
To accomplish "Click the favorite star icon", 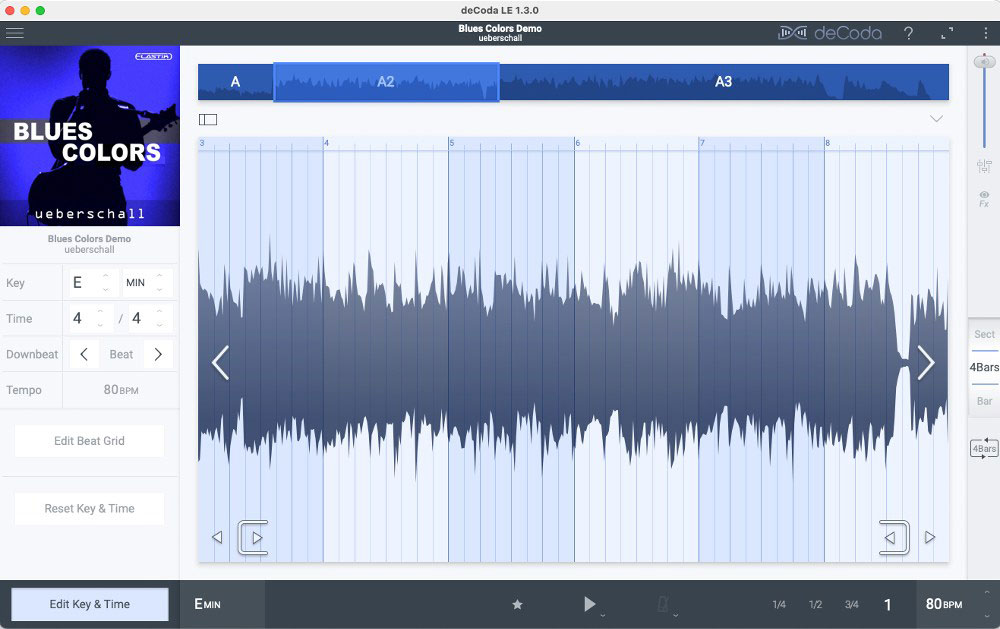I will click(517, 604).
